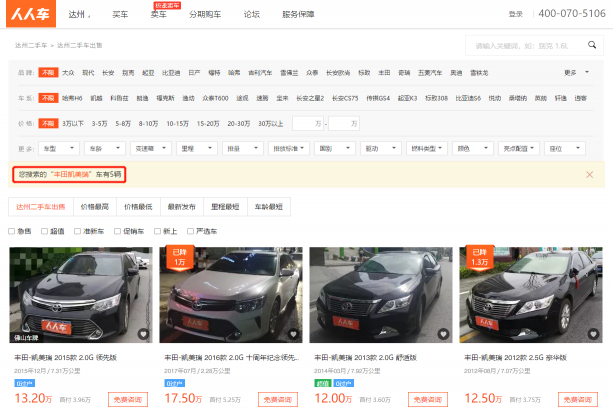Sort by 车龄最短 tab
Screen dimensions: 613x412
click(x=269, y=207)
